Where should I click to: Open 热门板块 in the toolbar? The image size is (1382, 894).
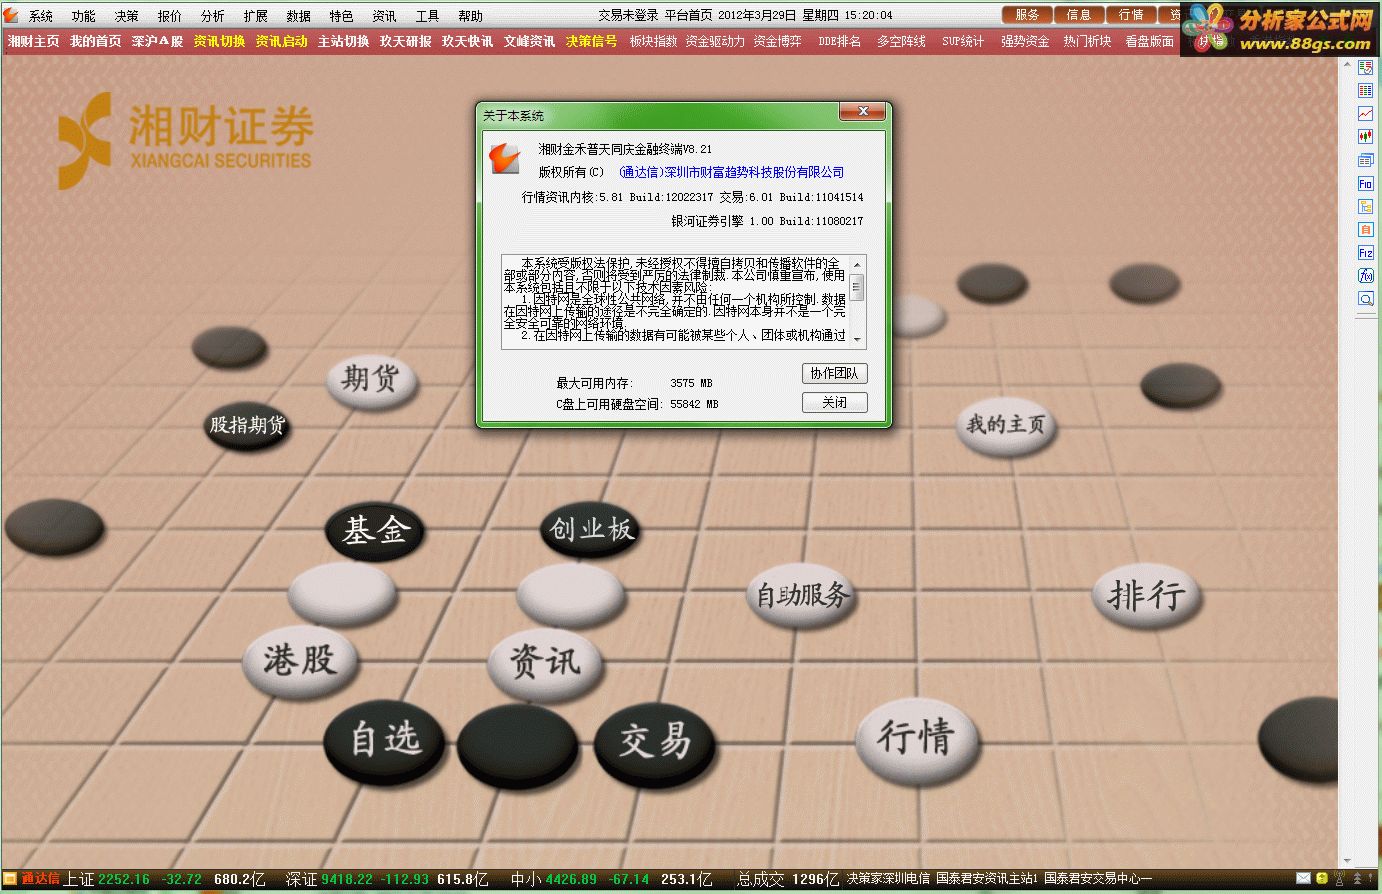point(1088,41)
